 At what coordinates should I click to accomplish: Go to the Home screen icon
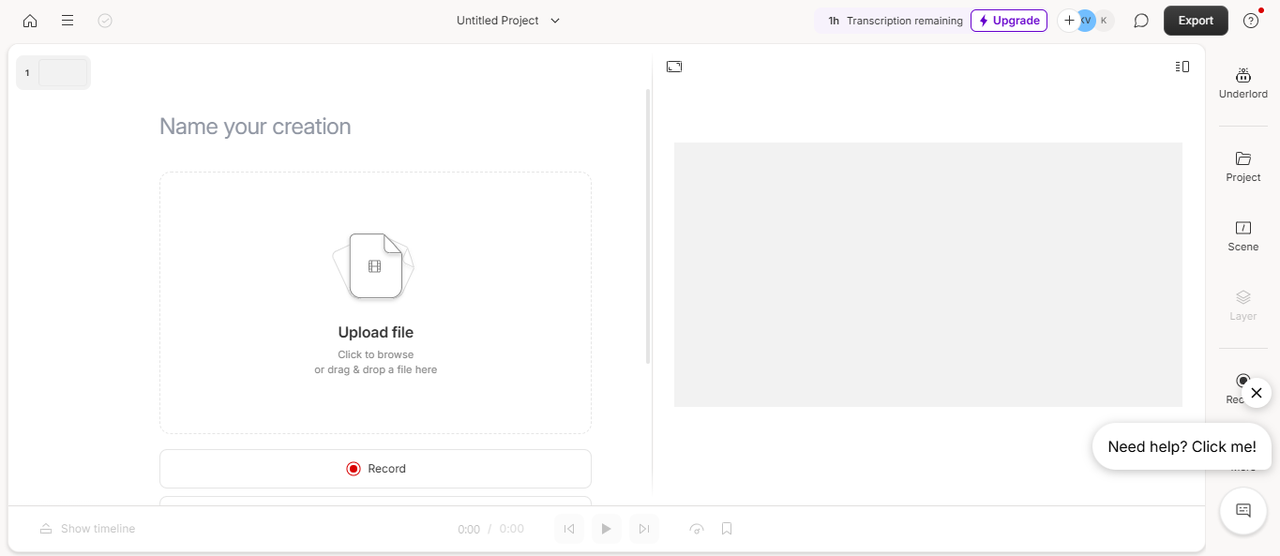[30, 21]
